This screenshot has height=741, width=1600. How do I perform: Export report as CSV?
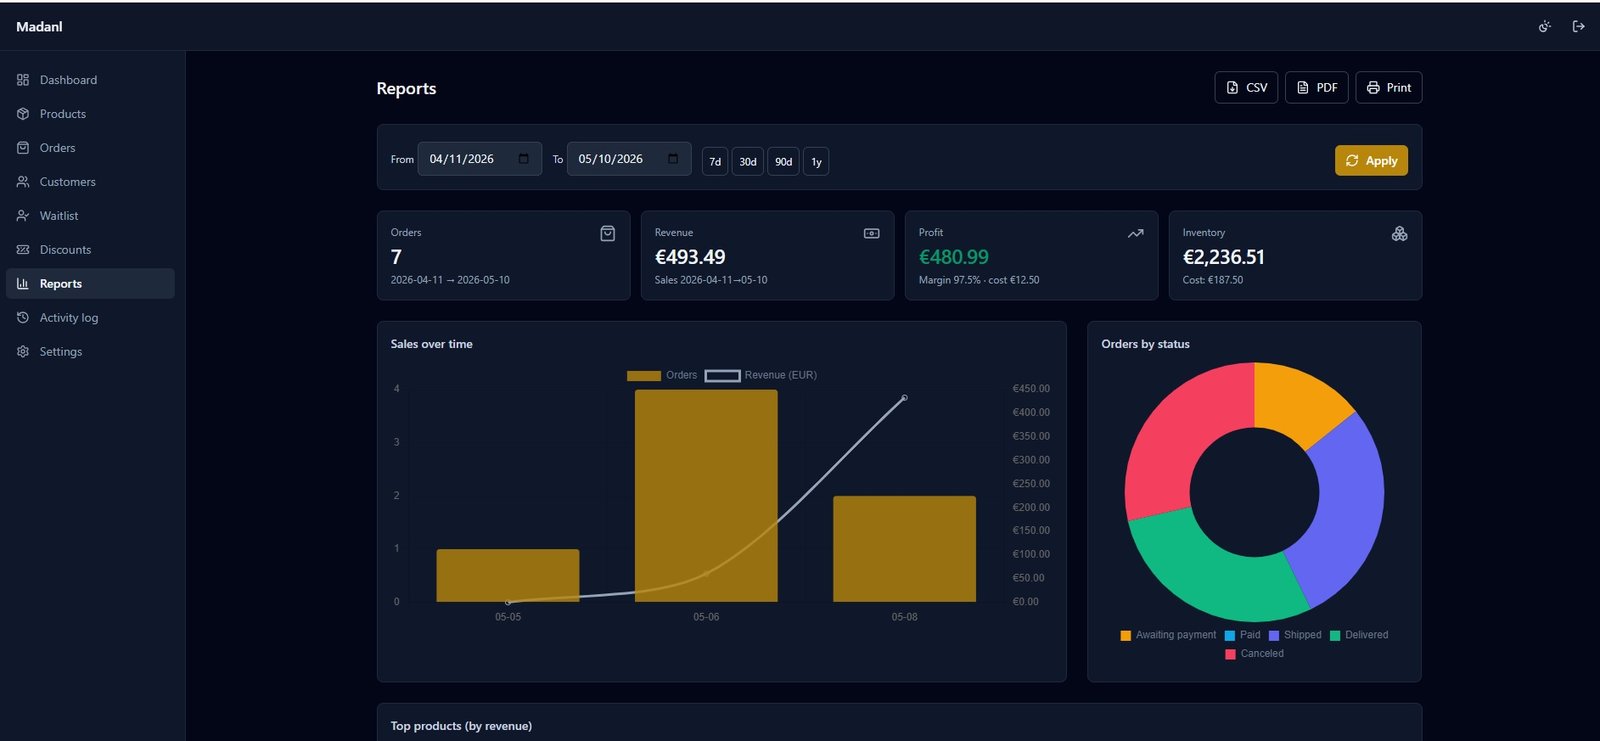(x=1246, y=88)
